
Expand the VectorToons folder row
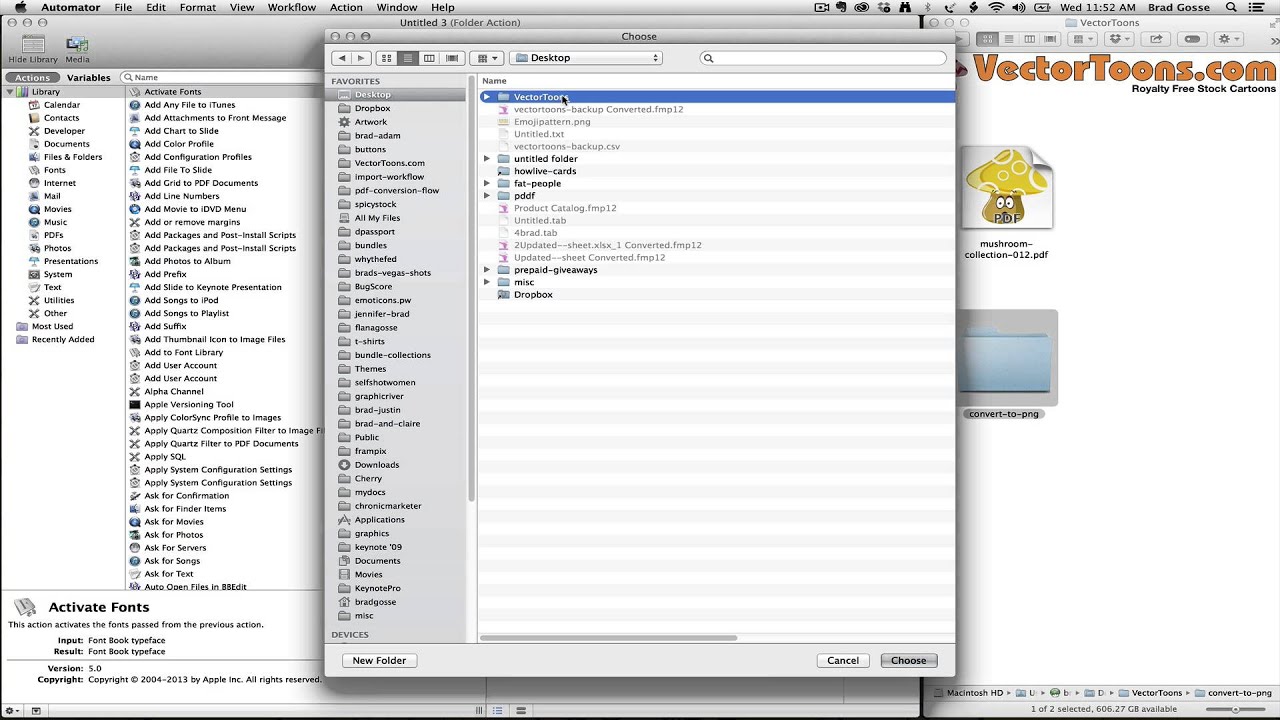487,97
